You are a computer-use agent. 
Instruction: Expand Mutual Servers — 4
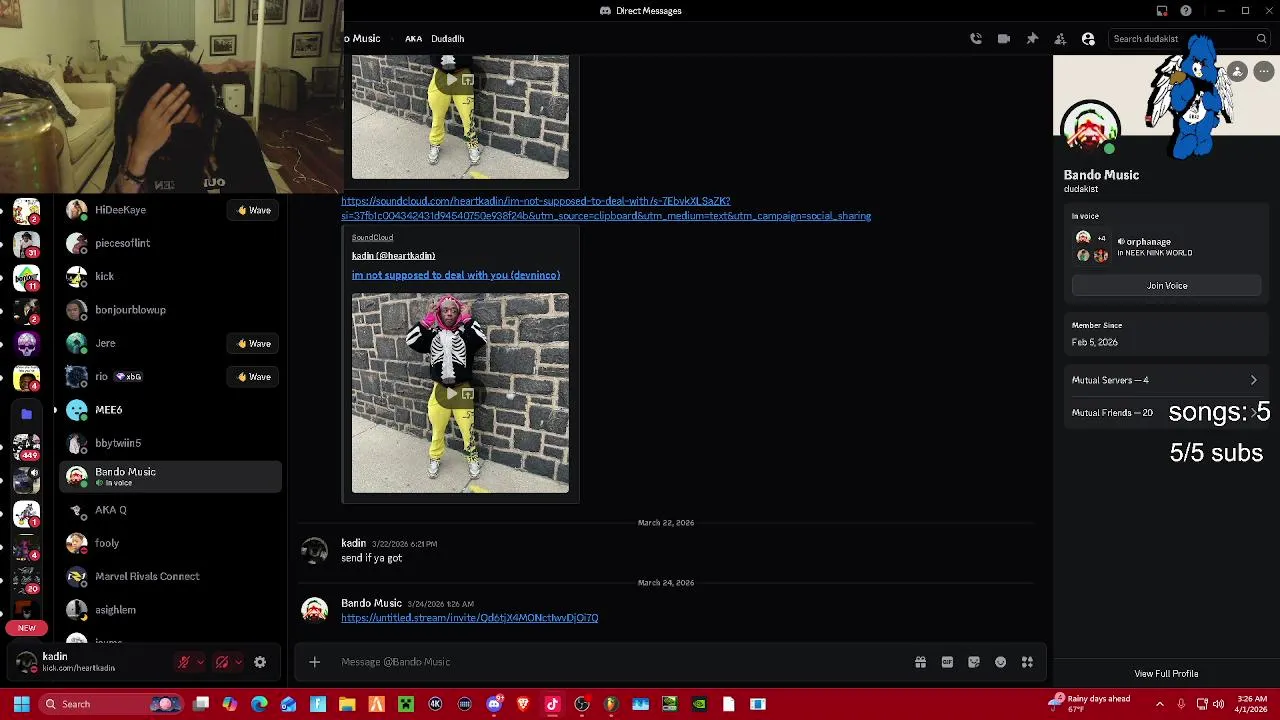(1165, 380)
